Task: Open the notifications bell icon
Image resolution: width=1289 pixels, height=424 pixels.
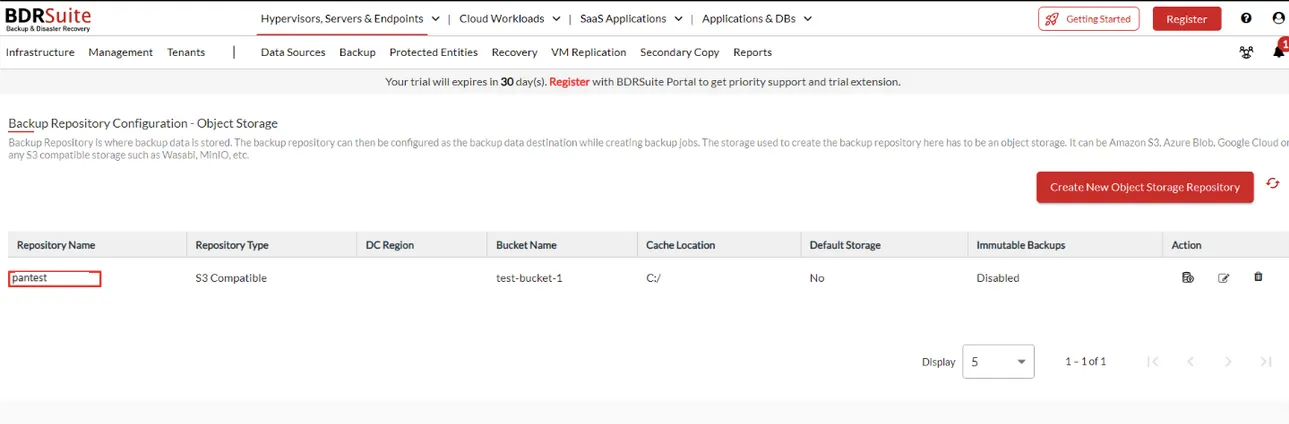Action: click(x=1278, y=51)
